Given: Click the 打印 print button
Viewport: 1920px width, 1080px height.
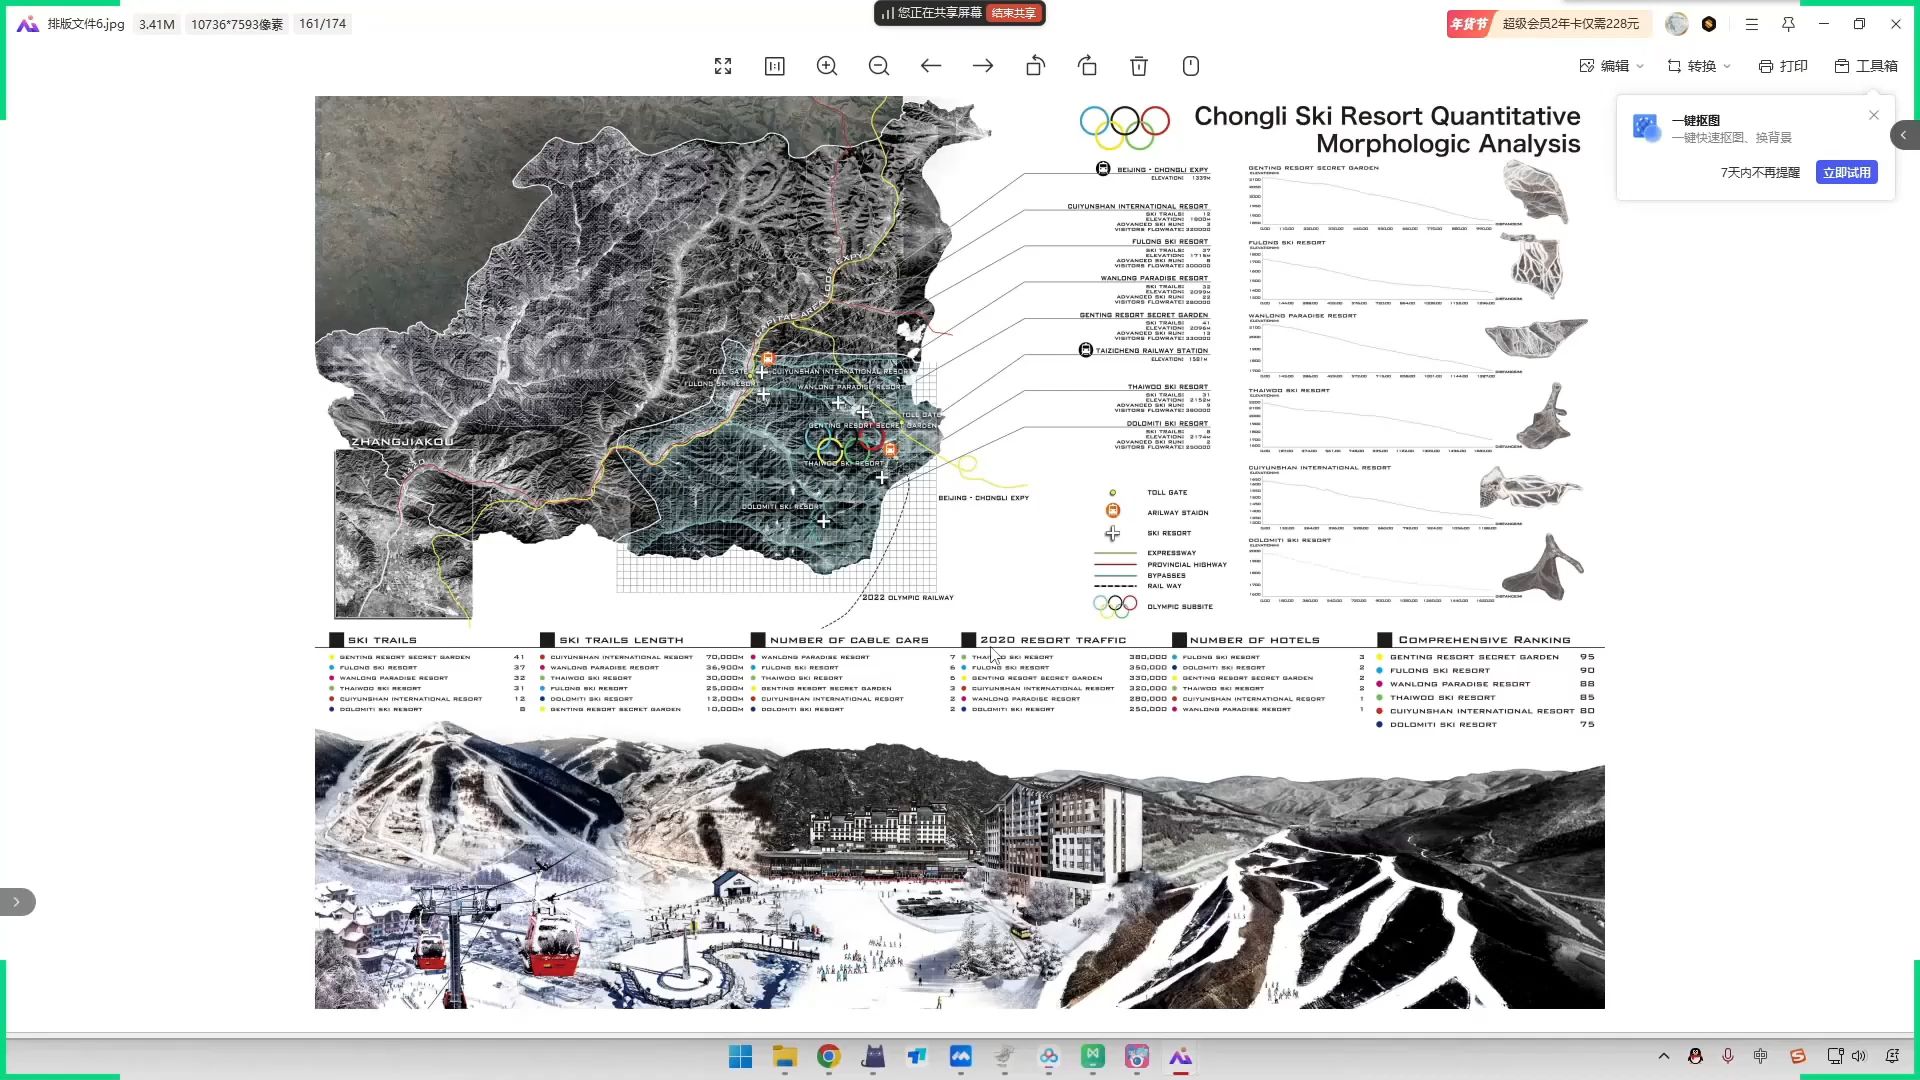Looking at the screenshot, I should [1783, 66].
